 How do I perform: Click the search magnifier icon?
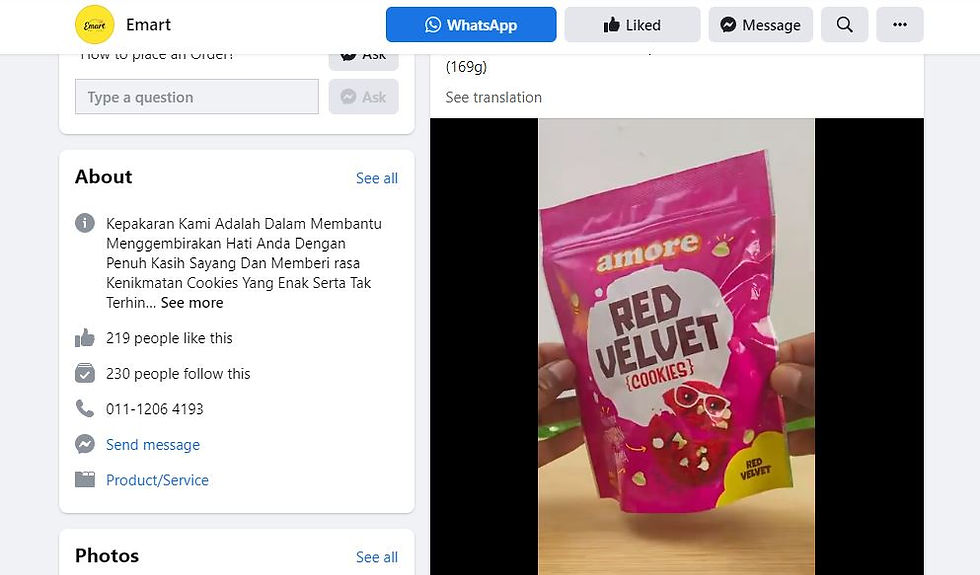tap(844, 24)
